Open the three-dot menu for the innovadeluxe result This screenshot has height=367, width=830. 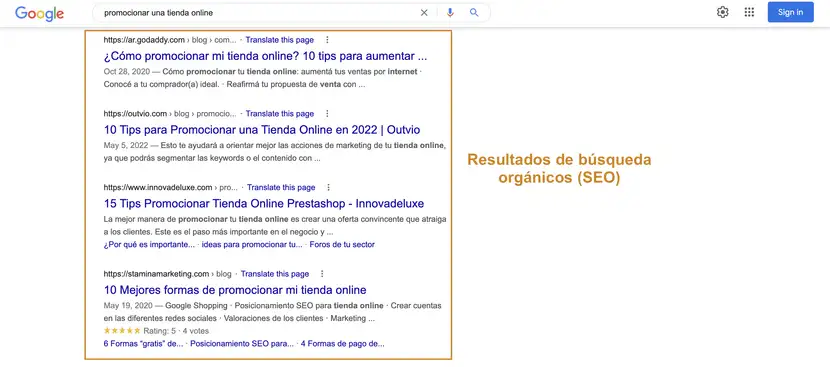[328, 187]
